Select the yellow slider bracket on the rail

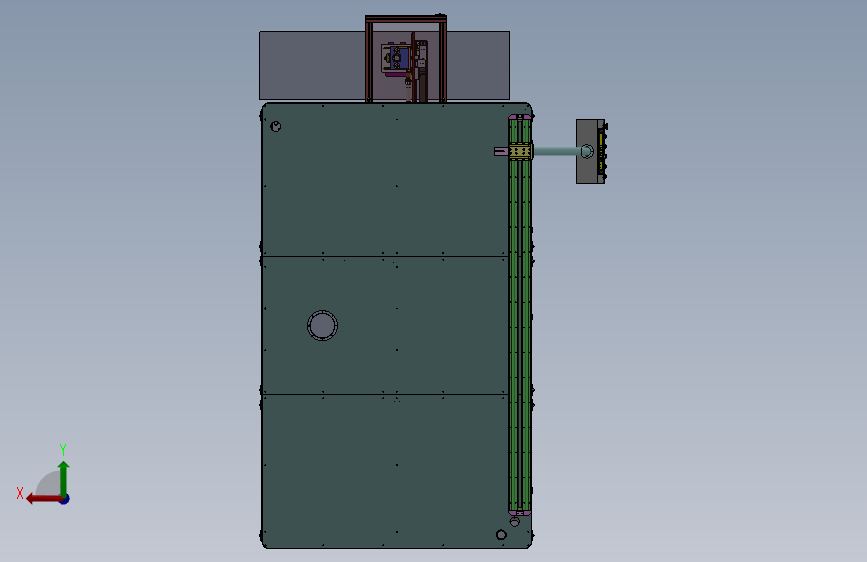pyautogui.click(x=520, y=151)
